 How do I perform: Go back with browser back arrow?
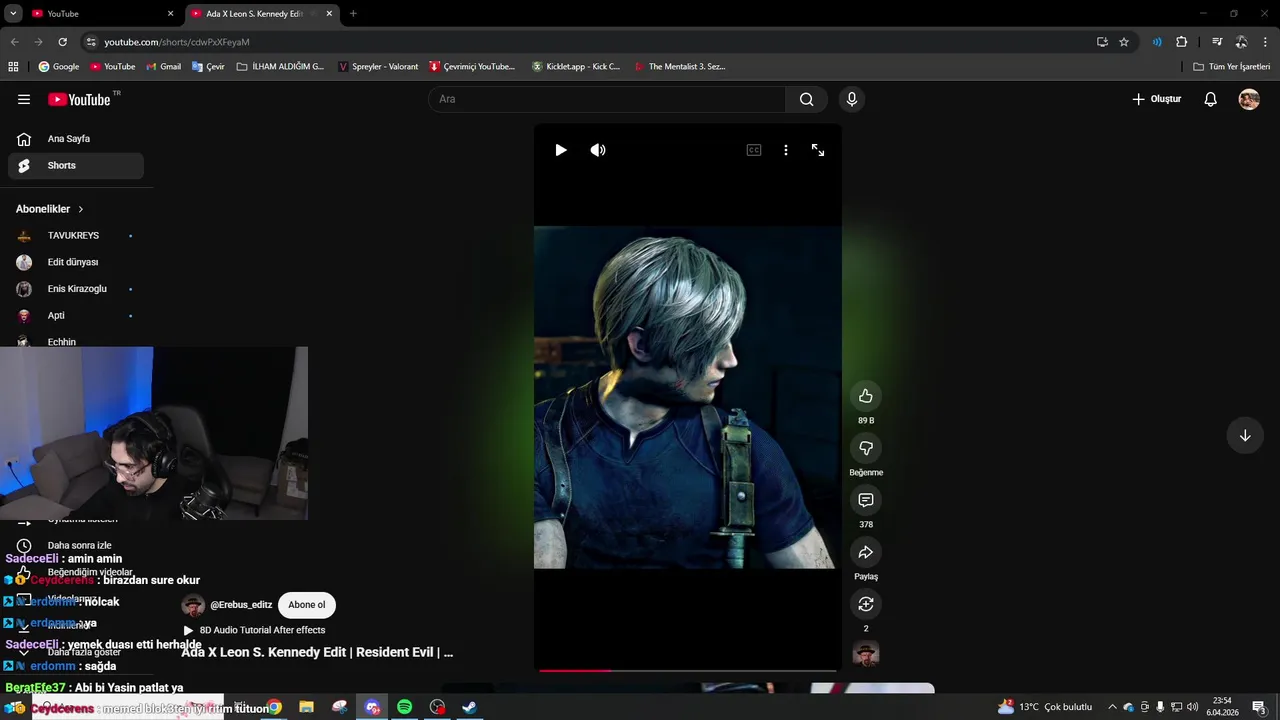coord(14,42)
